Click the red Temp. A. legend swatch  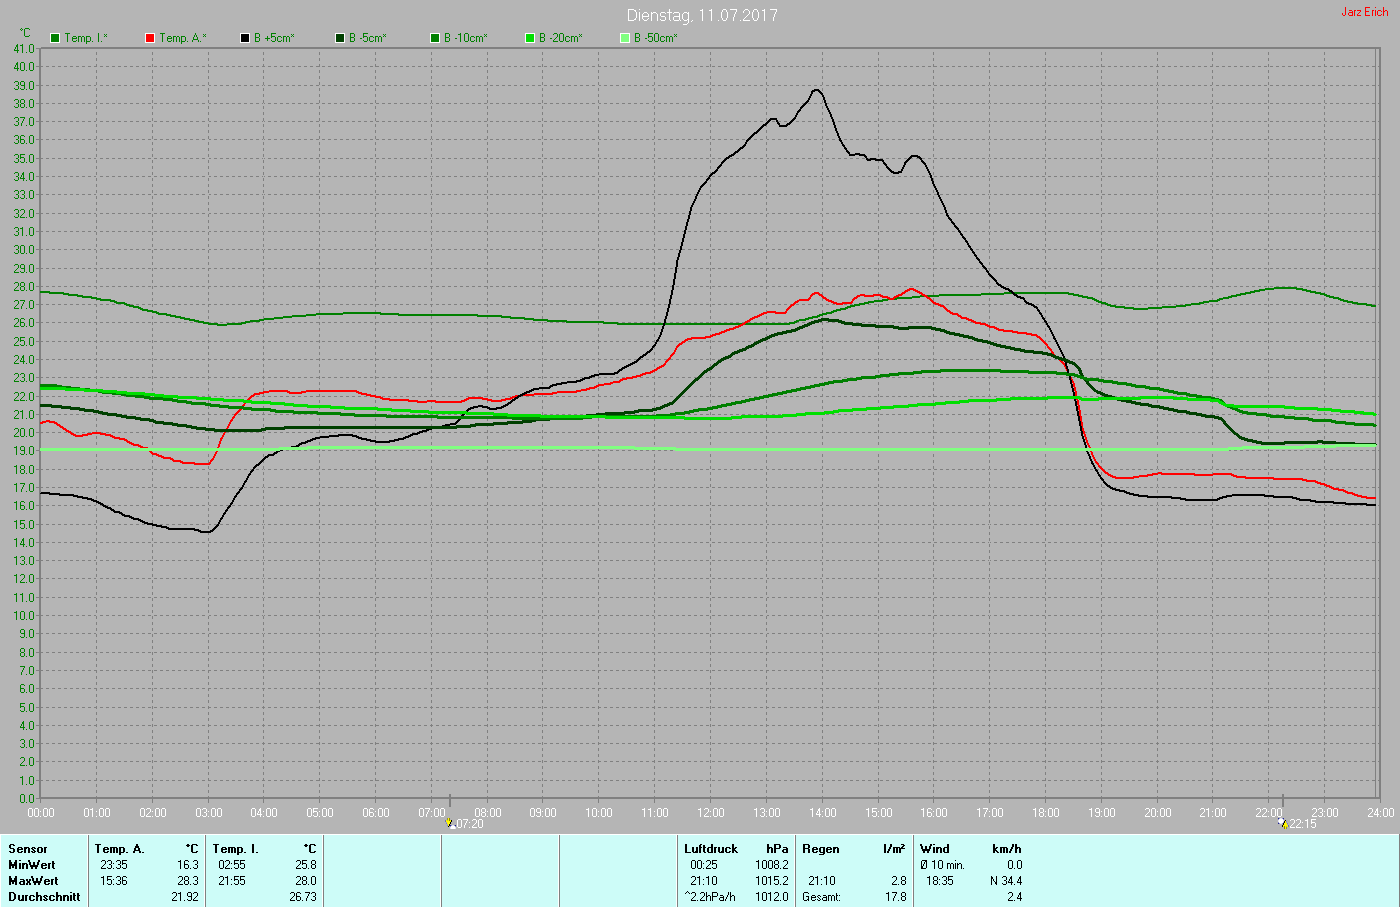150,38
